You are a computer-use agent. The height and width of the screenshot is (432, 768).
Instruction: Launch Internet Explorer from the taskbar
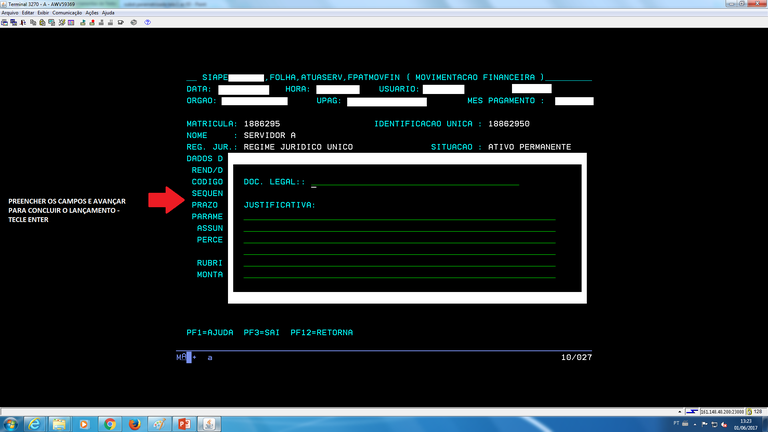[x=34, y=424]
